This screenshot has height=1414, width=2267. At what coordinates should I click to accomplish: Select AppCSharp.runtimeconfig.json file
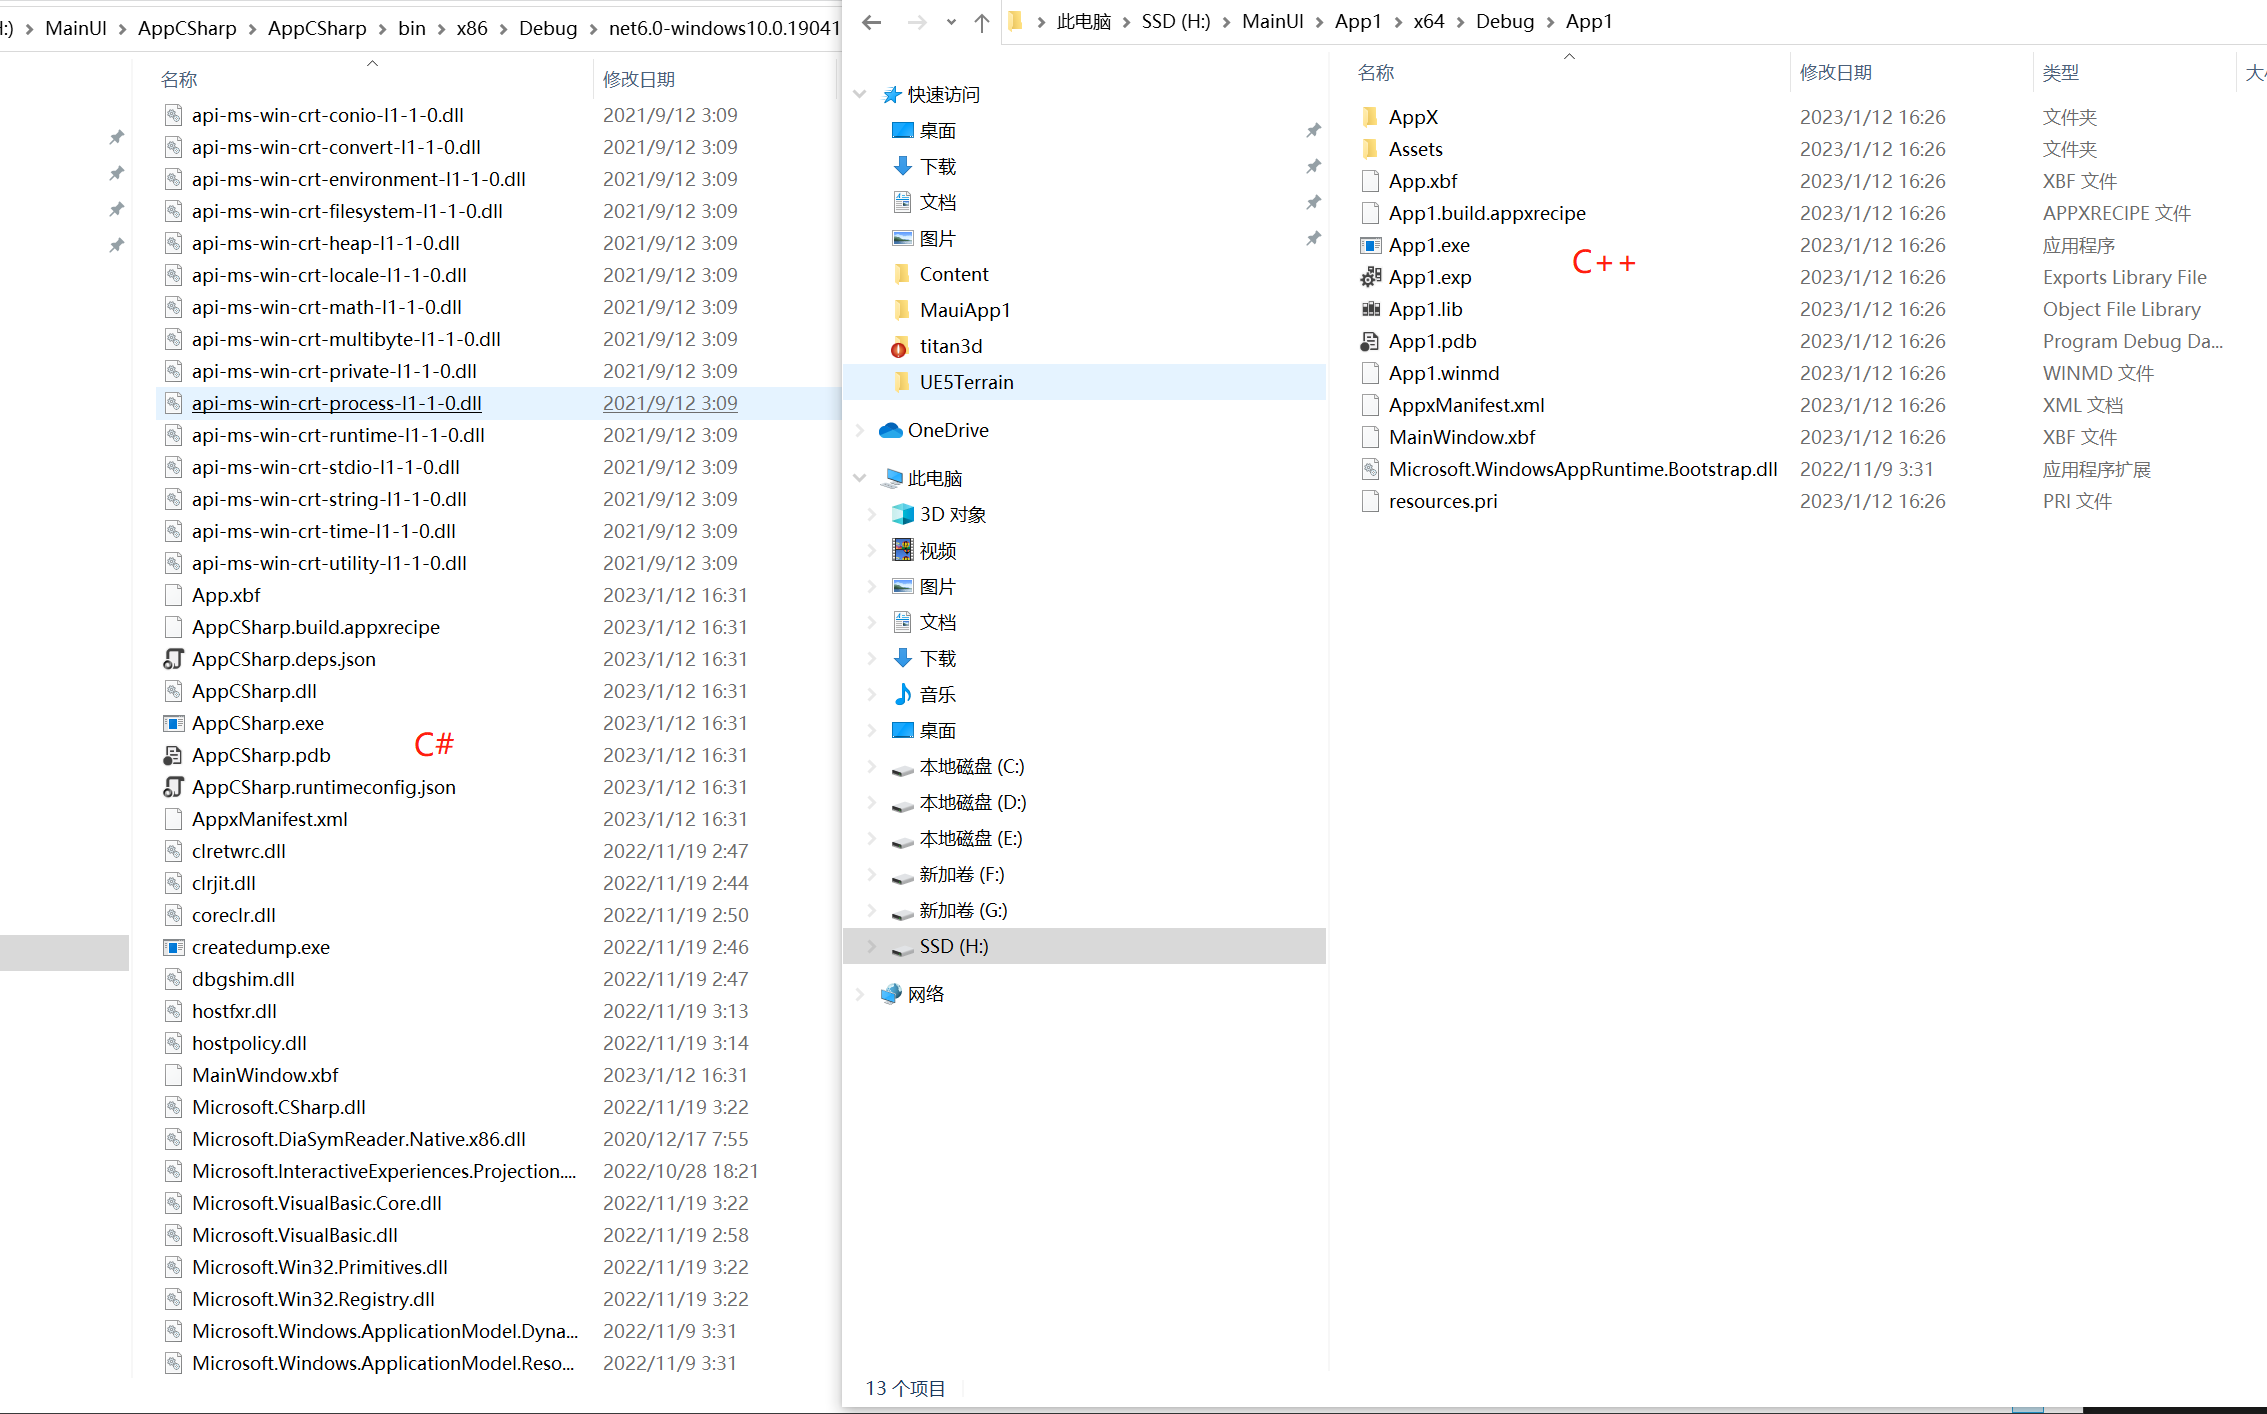tap(323, 787)
